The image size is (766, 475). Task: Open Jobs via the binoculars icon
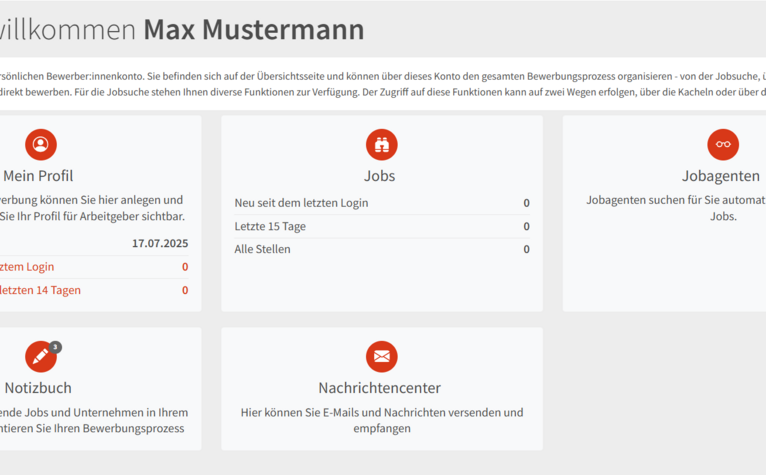pos(381,145)
